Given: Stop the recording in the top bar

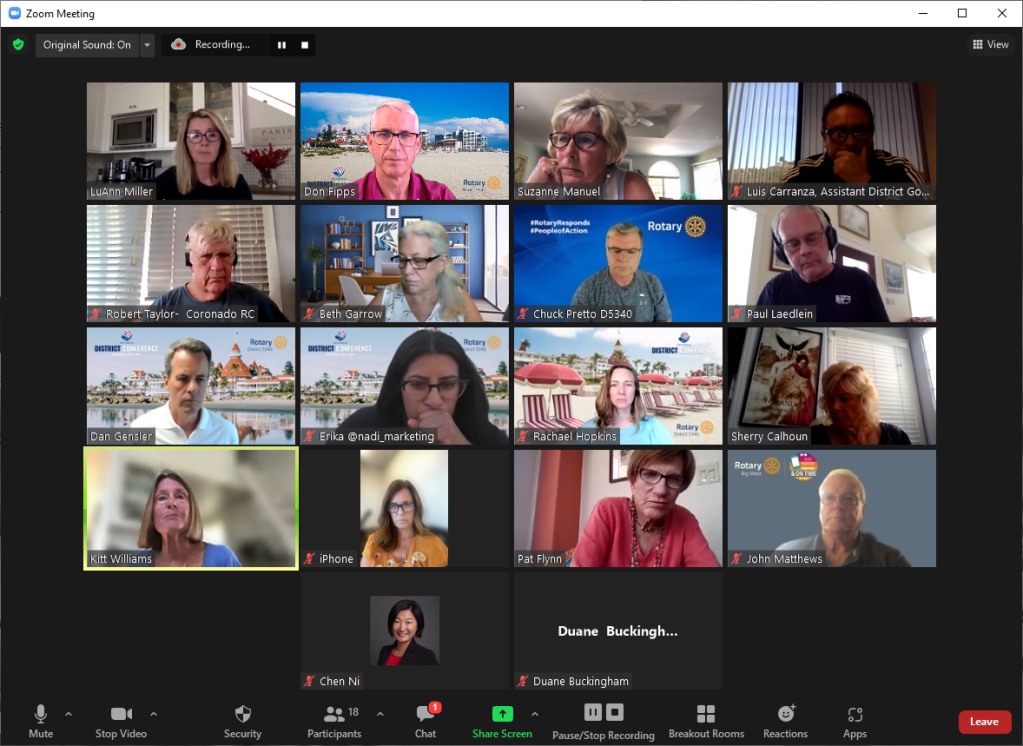Looking at the screenshot, I should click(305, 45).
